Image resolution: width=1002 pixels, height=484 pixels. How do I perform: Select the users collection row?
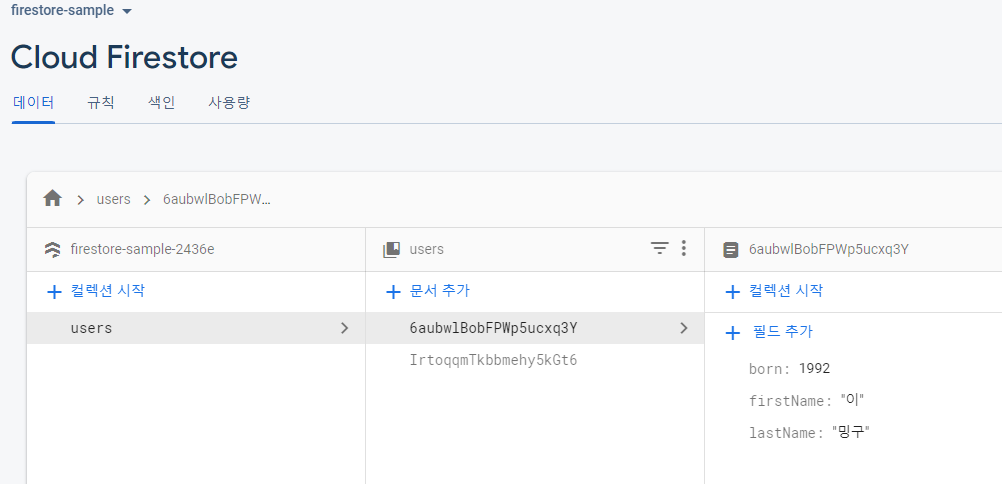coord(196,328)
